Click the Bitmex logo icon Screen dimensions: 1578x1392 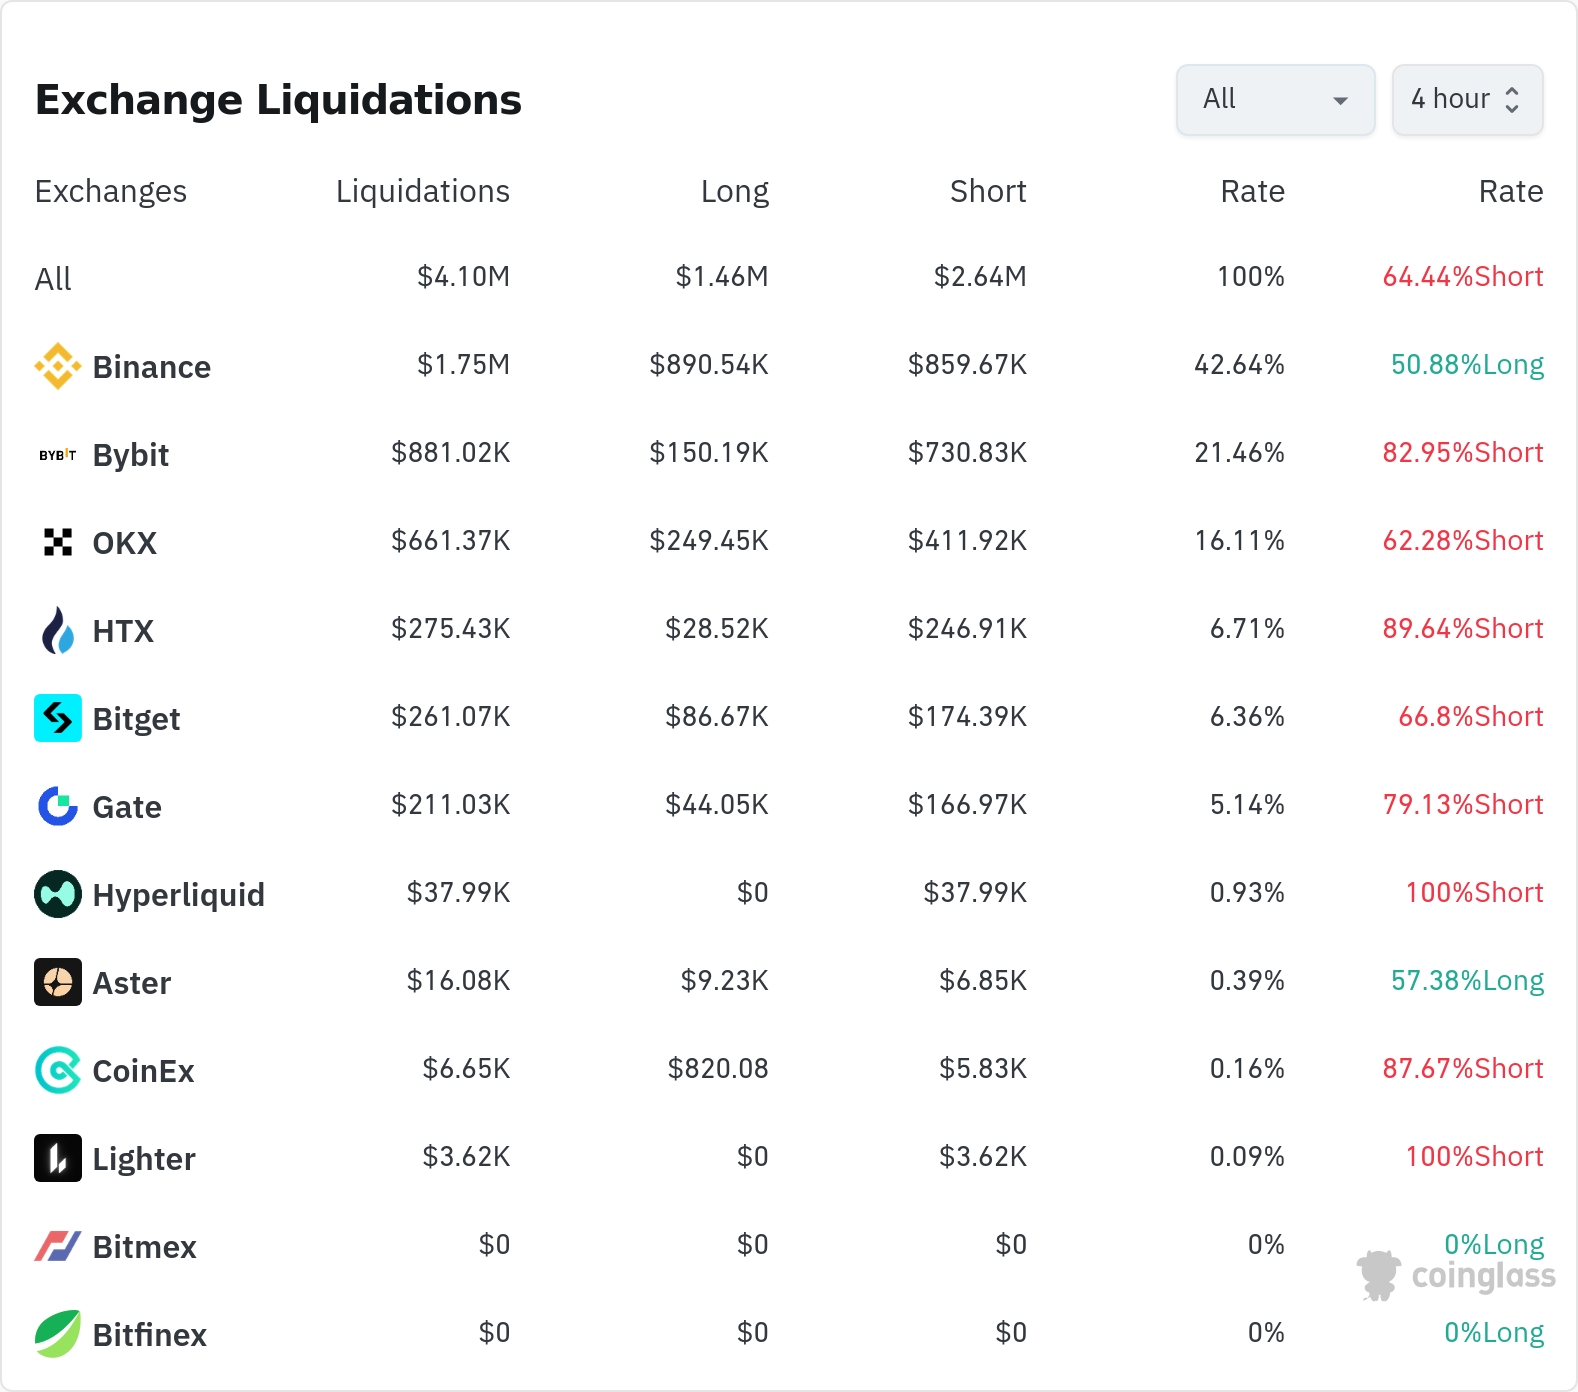[58, 1246]
